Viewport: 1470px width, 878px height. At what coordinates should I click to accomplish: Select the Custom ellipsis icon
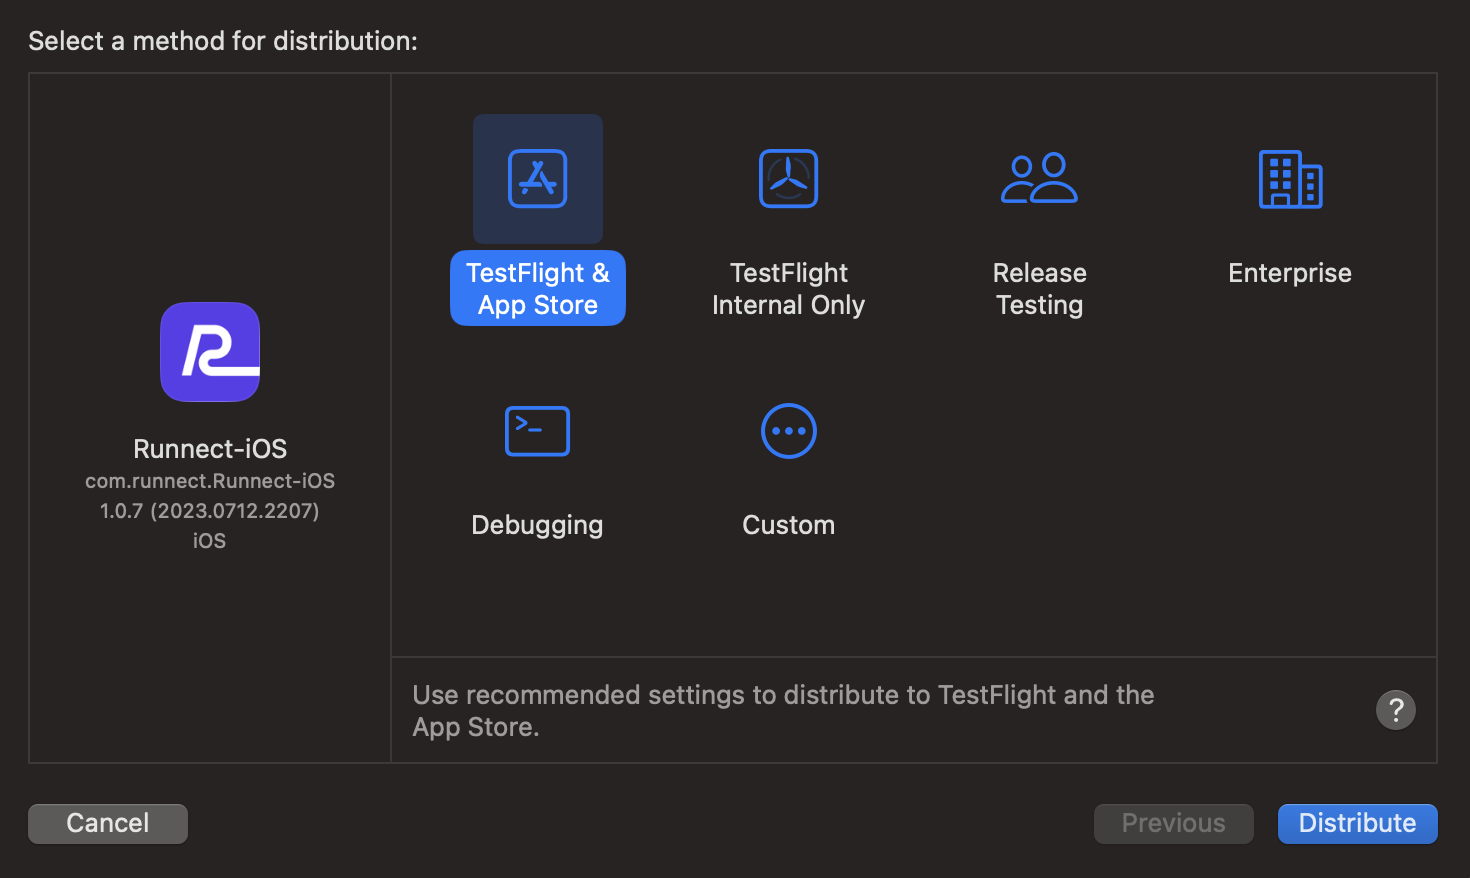pyautogui.click(x=788, y=431)
